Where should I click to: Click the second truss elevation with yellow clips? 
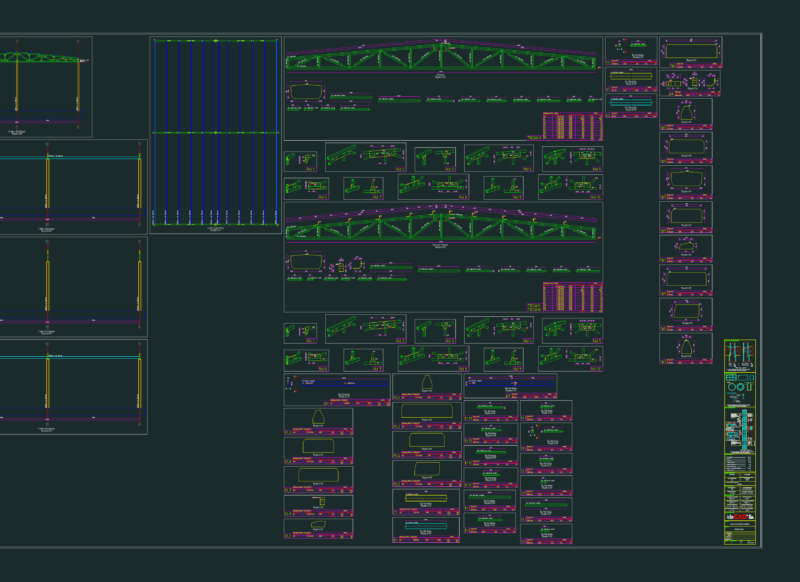pos(441,224)
